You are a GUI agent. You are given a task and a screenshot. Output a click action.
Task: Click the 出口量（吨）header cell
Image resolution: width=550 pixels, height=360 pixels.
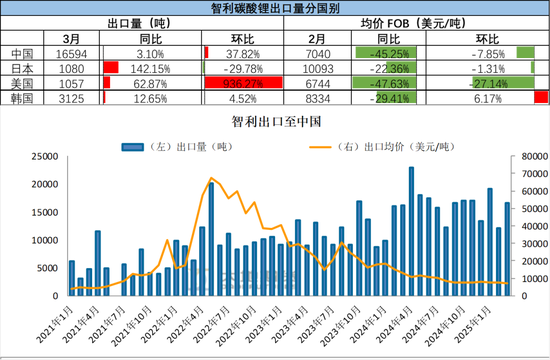(142, 23)
